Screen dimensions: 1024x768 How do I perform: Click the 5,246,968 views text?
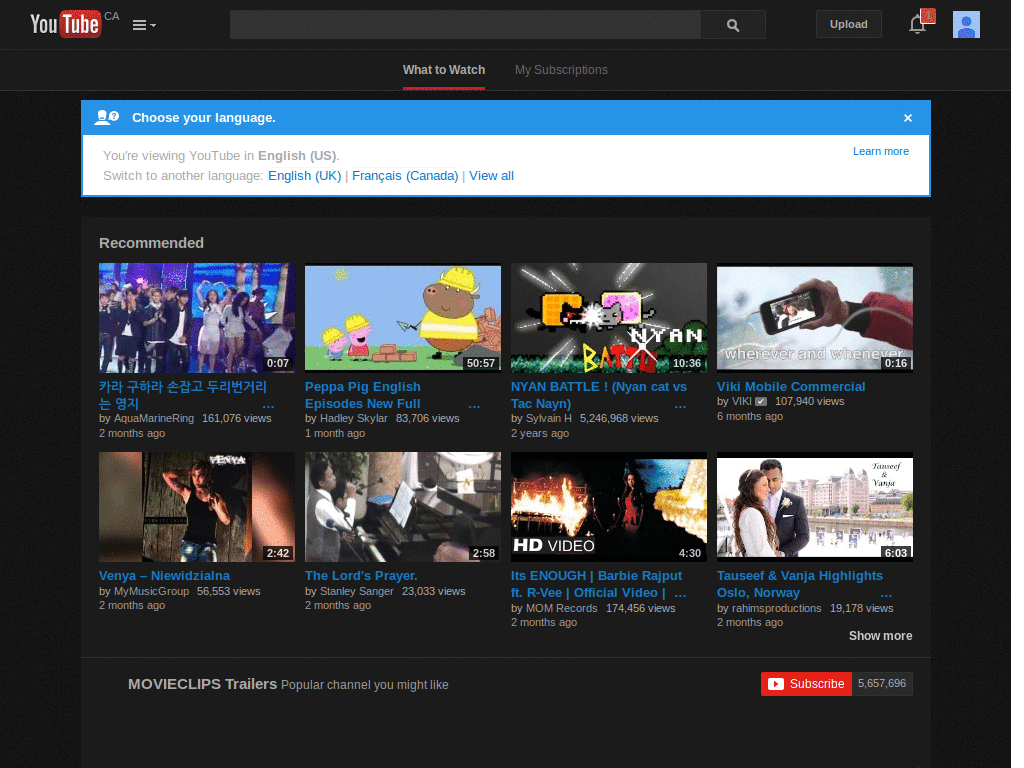(619, 418)
